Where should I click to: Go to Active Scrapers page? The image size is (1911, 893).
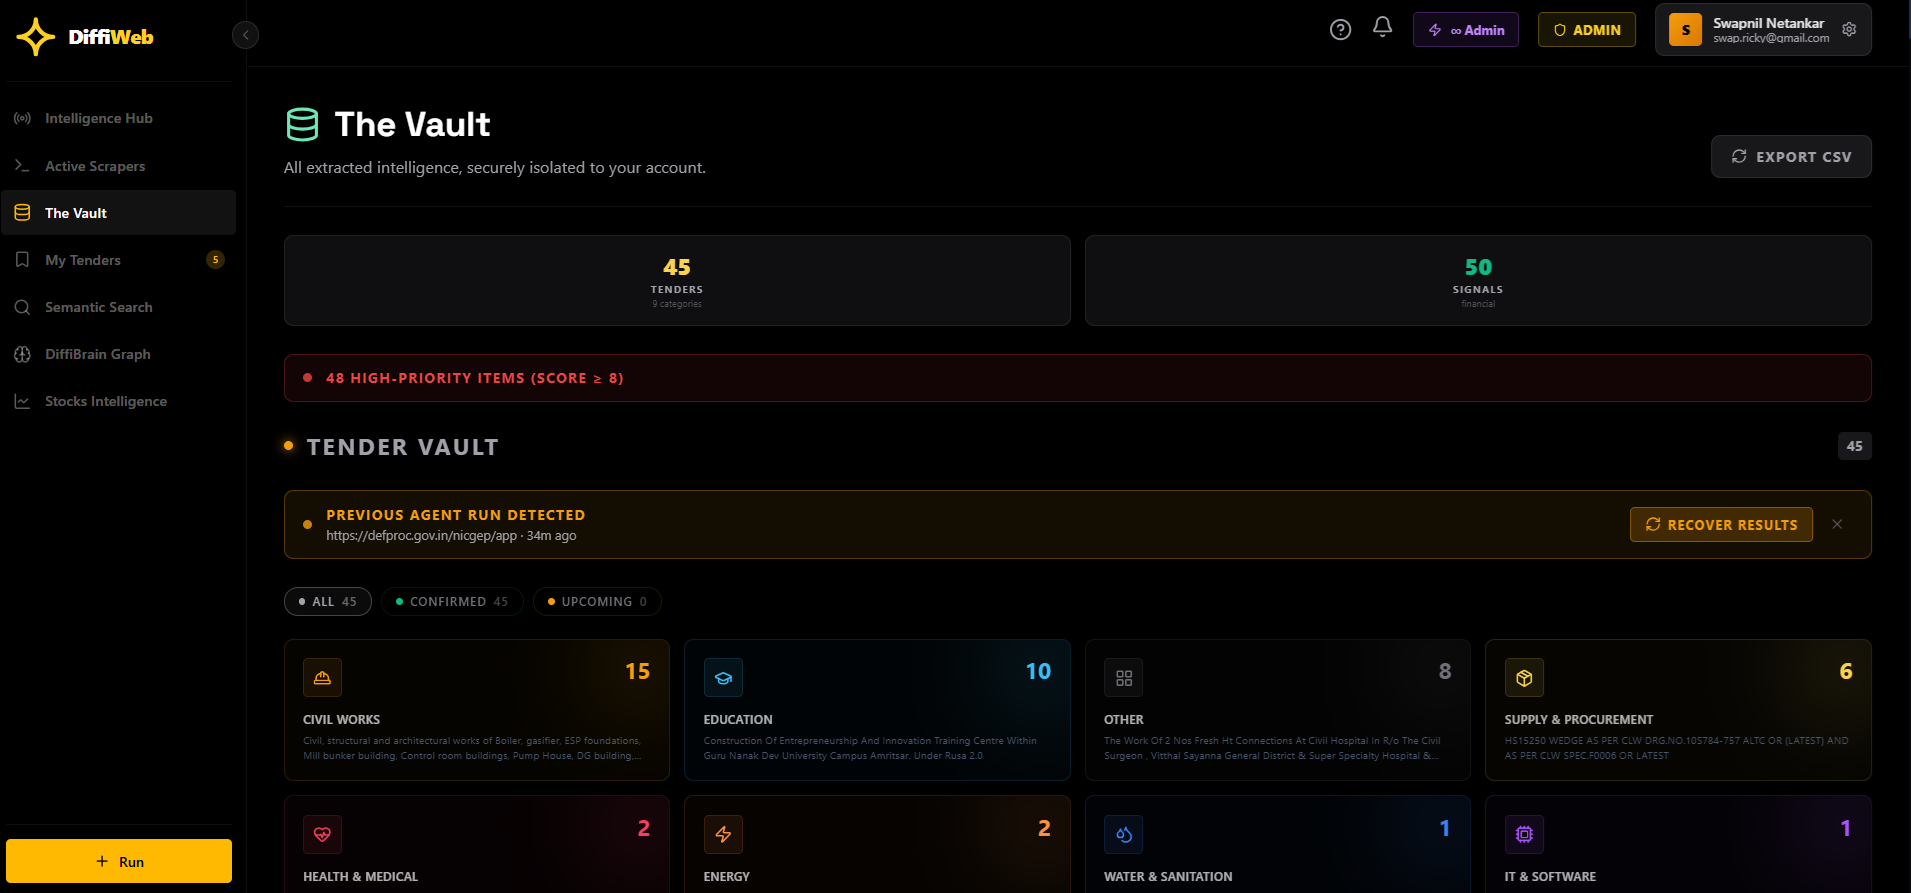pyautogui.click(x=119, y=166)
